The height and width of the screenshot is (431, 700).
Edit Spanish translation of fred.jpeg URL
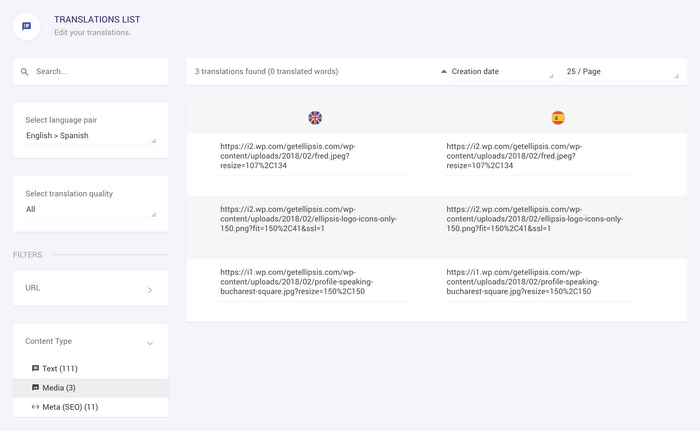[539, 156]
